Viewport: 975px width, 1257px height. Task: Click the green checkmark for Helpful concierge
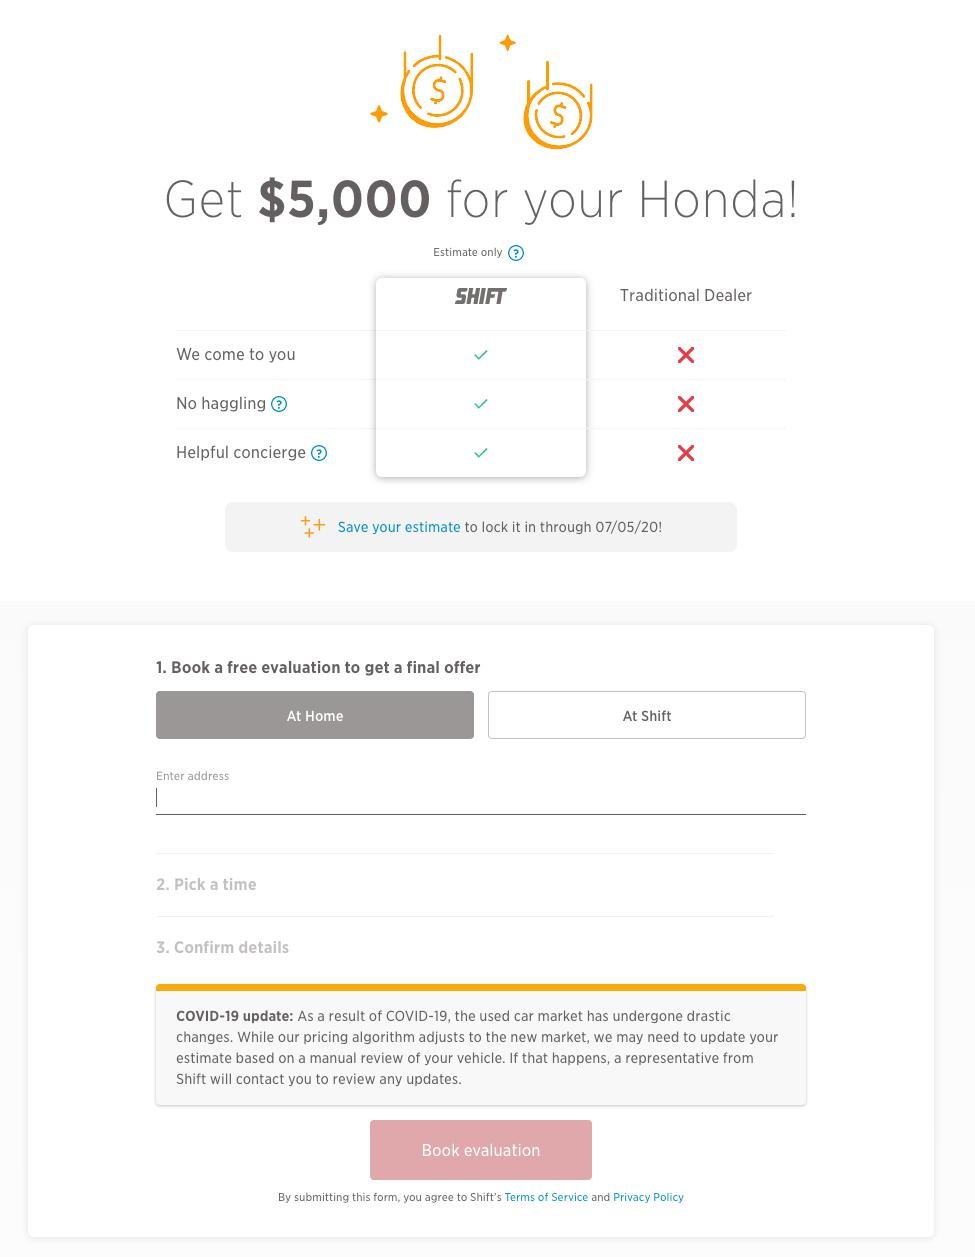481,453
